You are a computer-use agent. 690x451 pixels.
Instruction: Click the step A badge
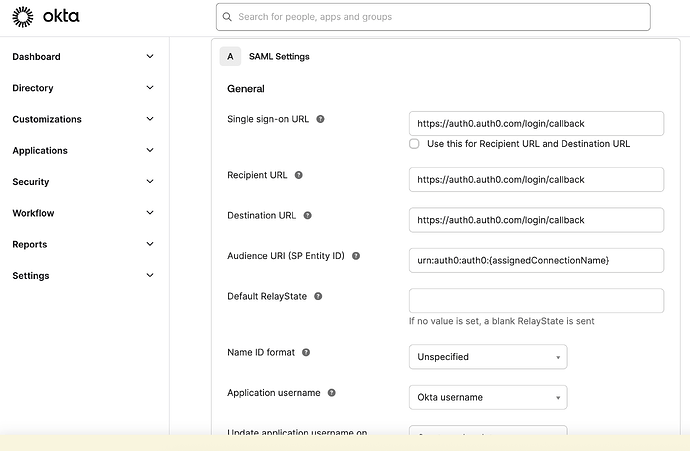coord(230,56)
